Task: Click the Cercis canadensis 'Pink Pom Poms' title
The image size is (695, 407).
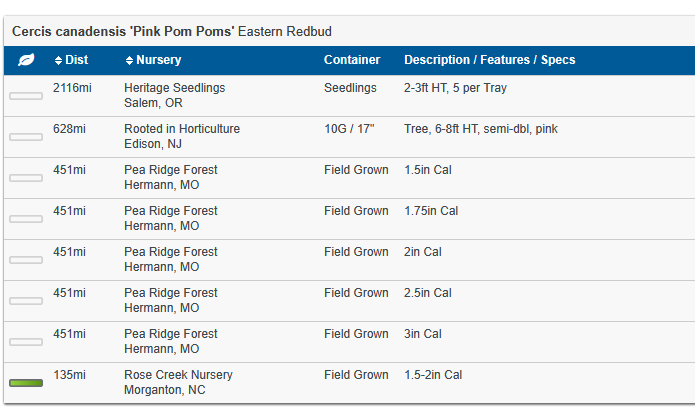Action: coord(123,31)
